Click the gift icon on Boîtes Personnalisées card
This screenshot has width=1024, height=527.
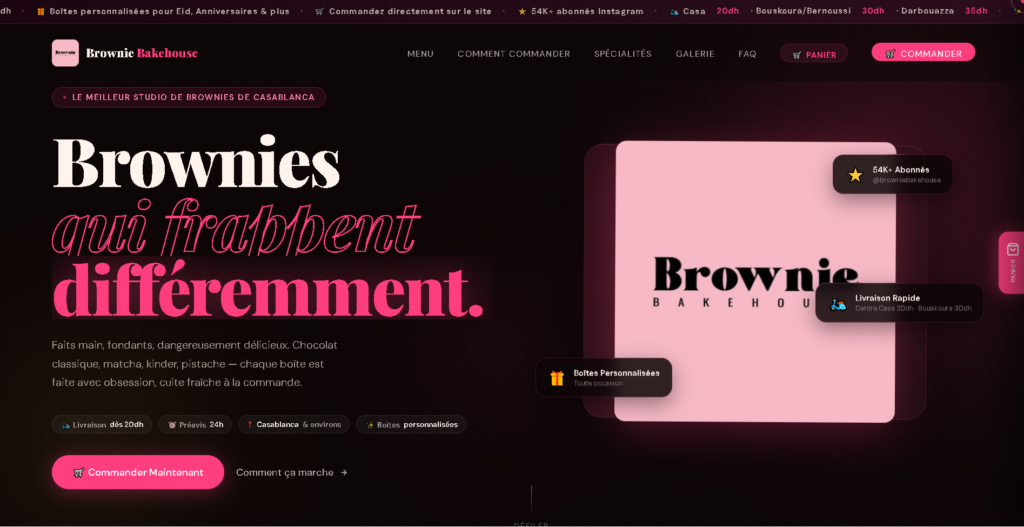click(x=557, y=378)
